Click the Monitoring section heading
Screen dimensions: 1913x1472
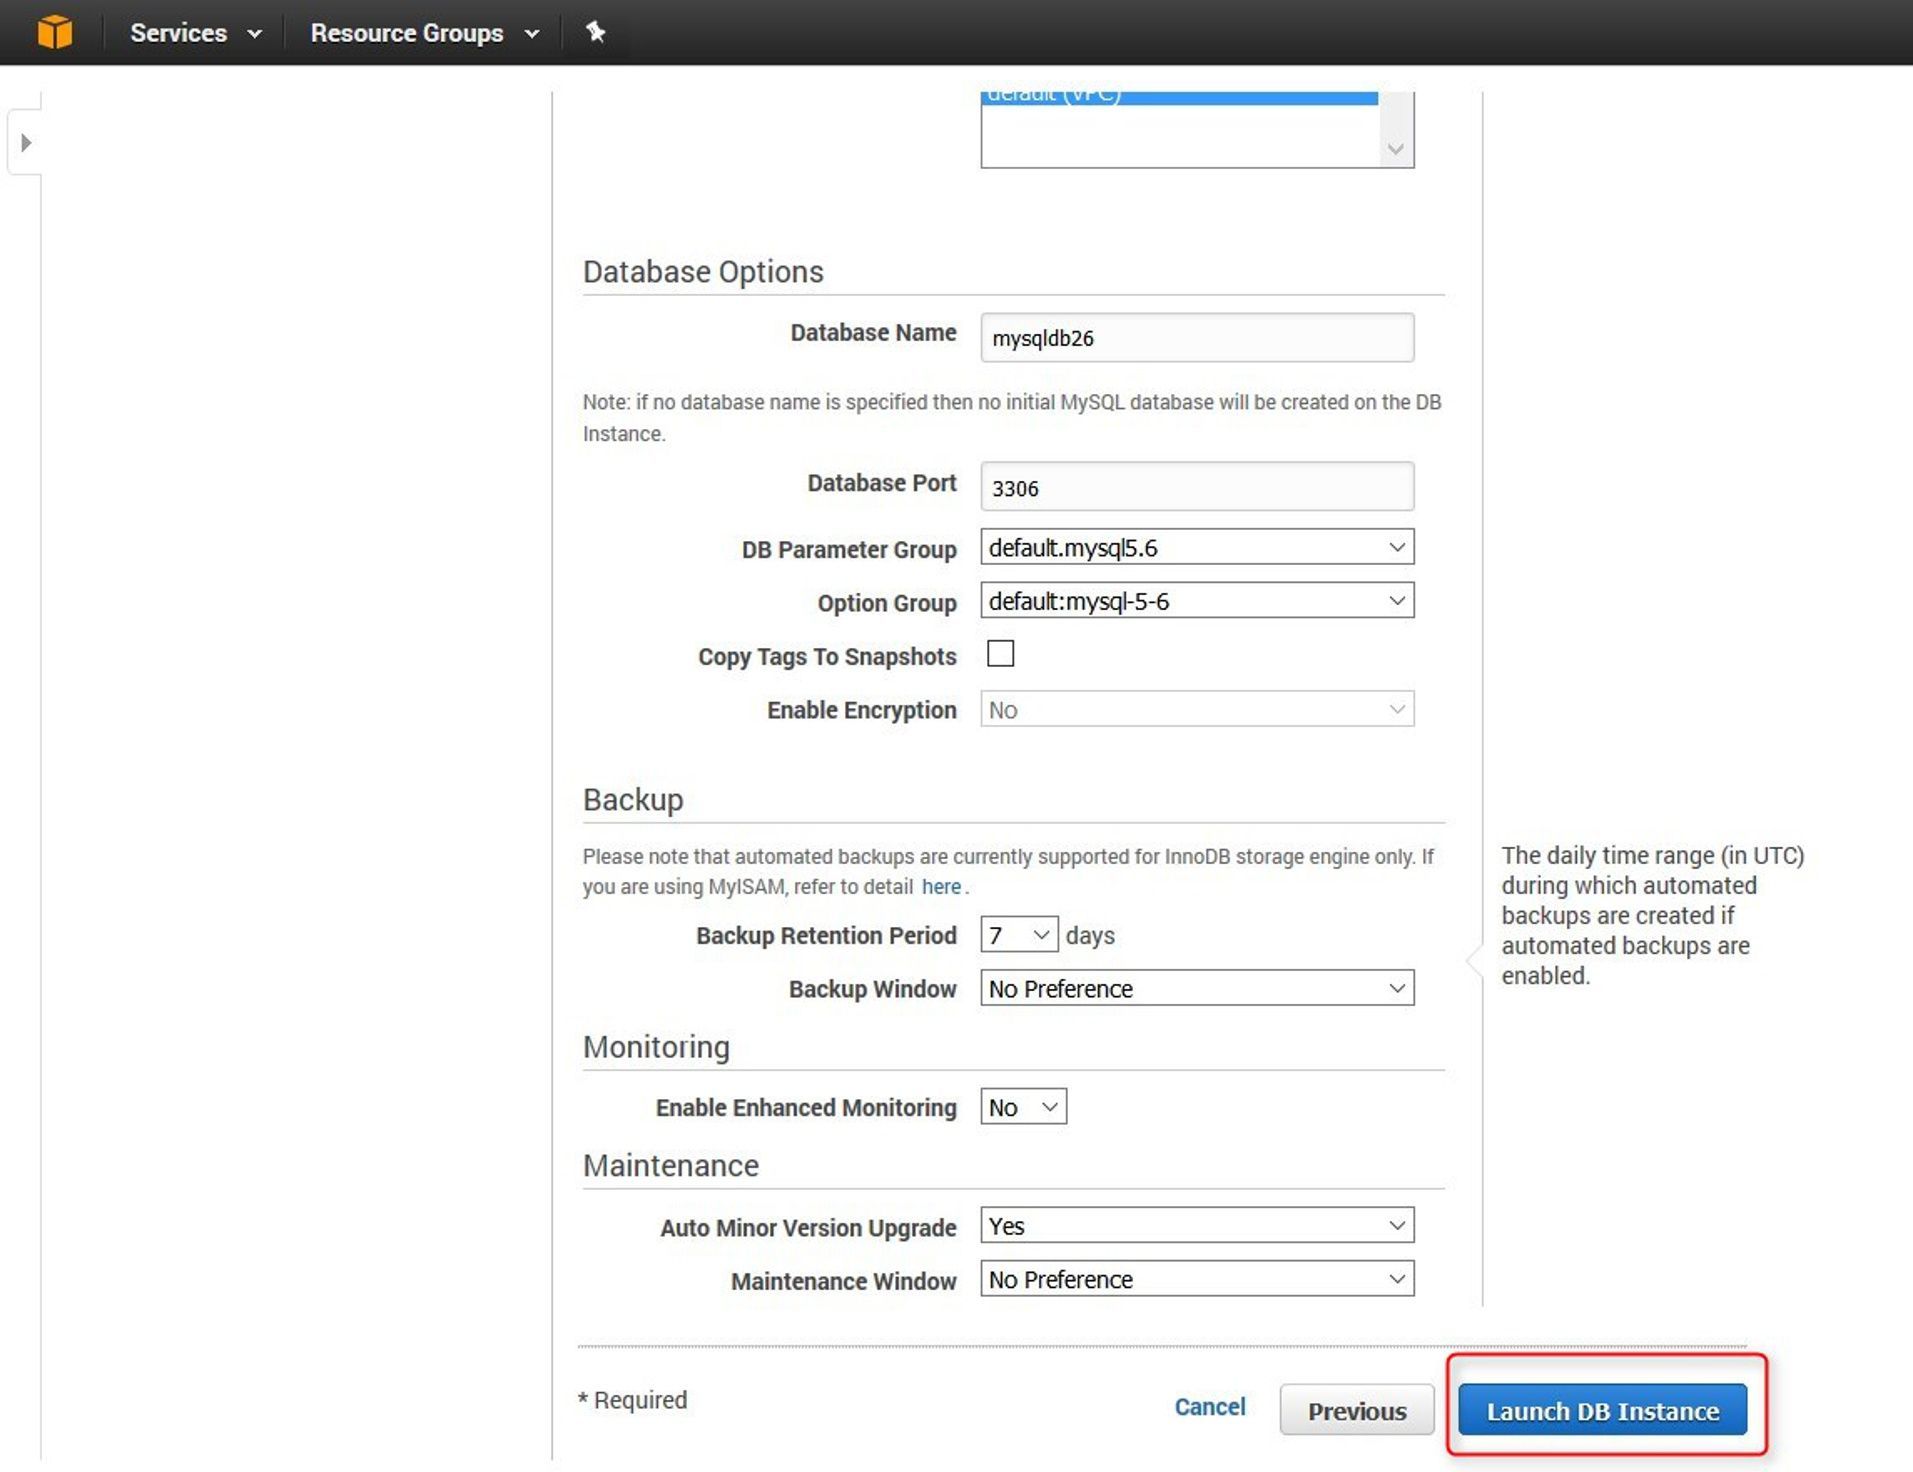656,1047
